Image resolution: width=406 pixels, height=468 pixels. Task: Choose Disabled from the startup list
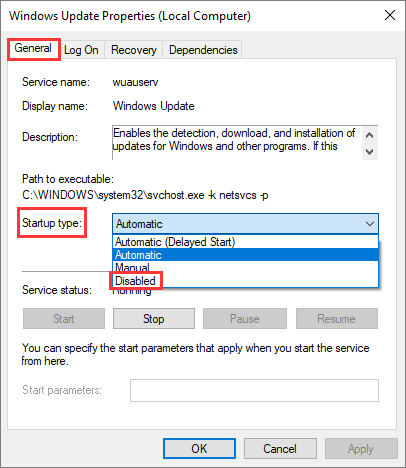[245, 281]
